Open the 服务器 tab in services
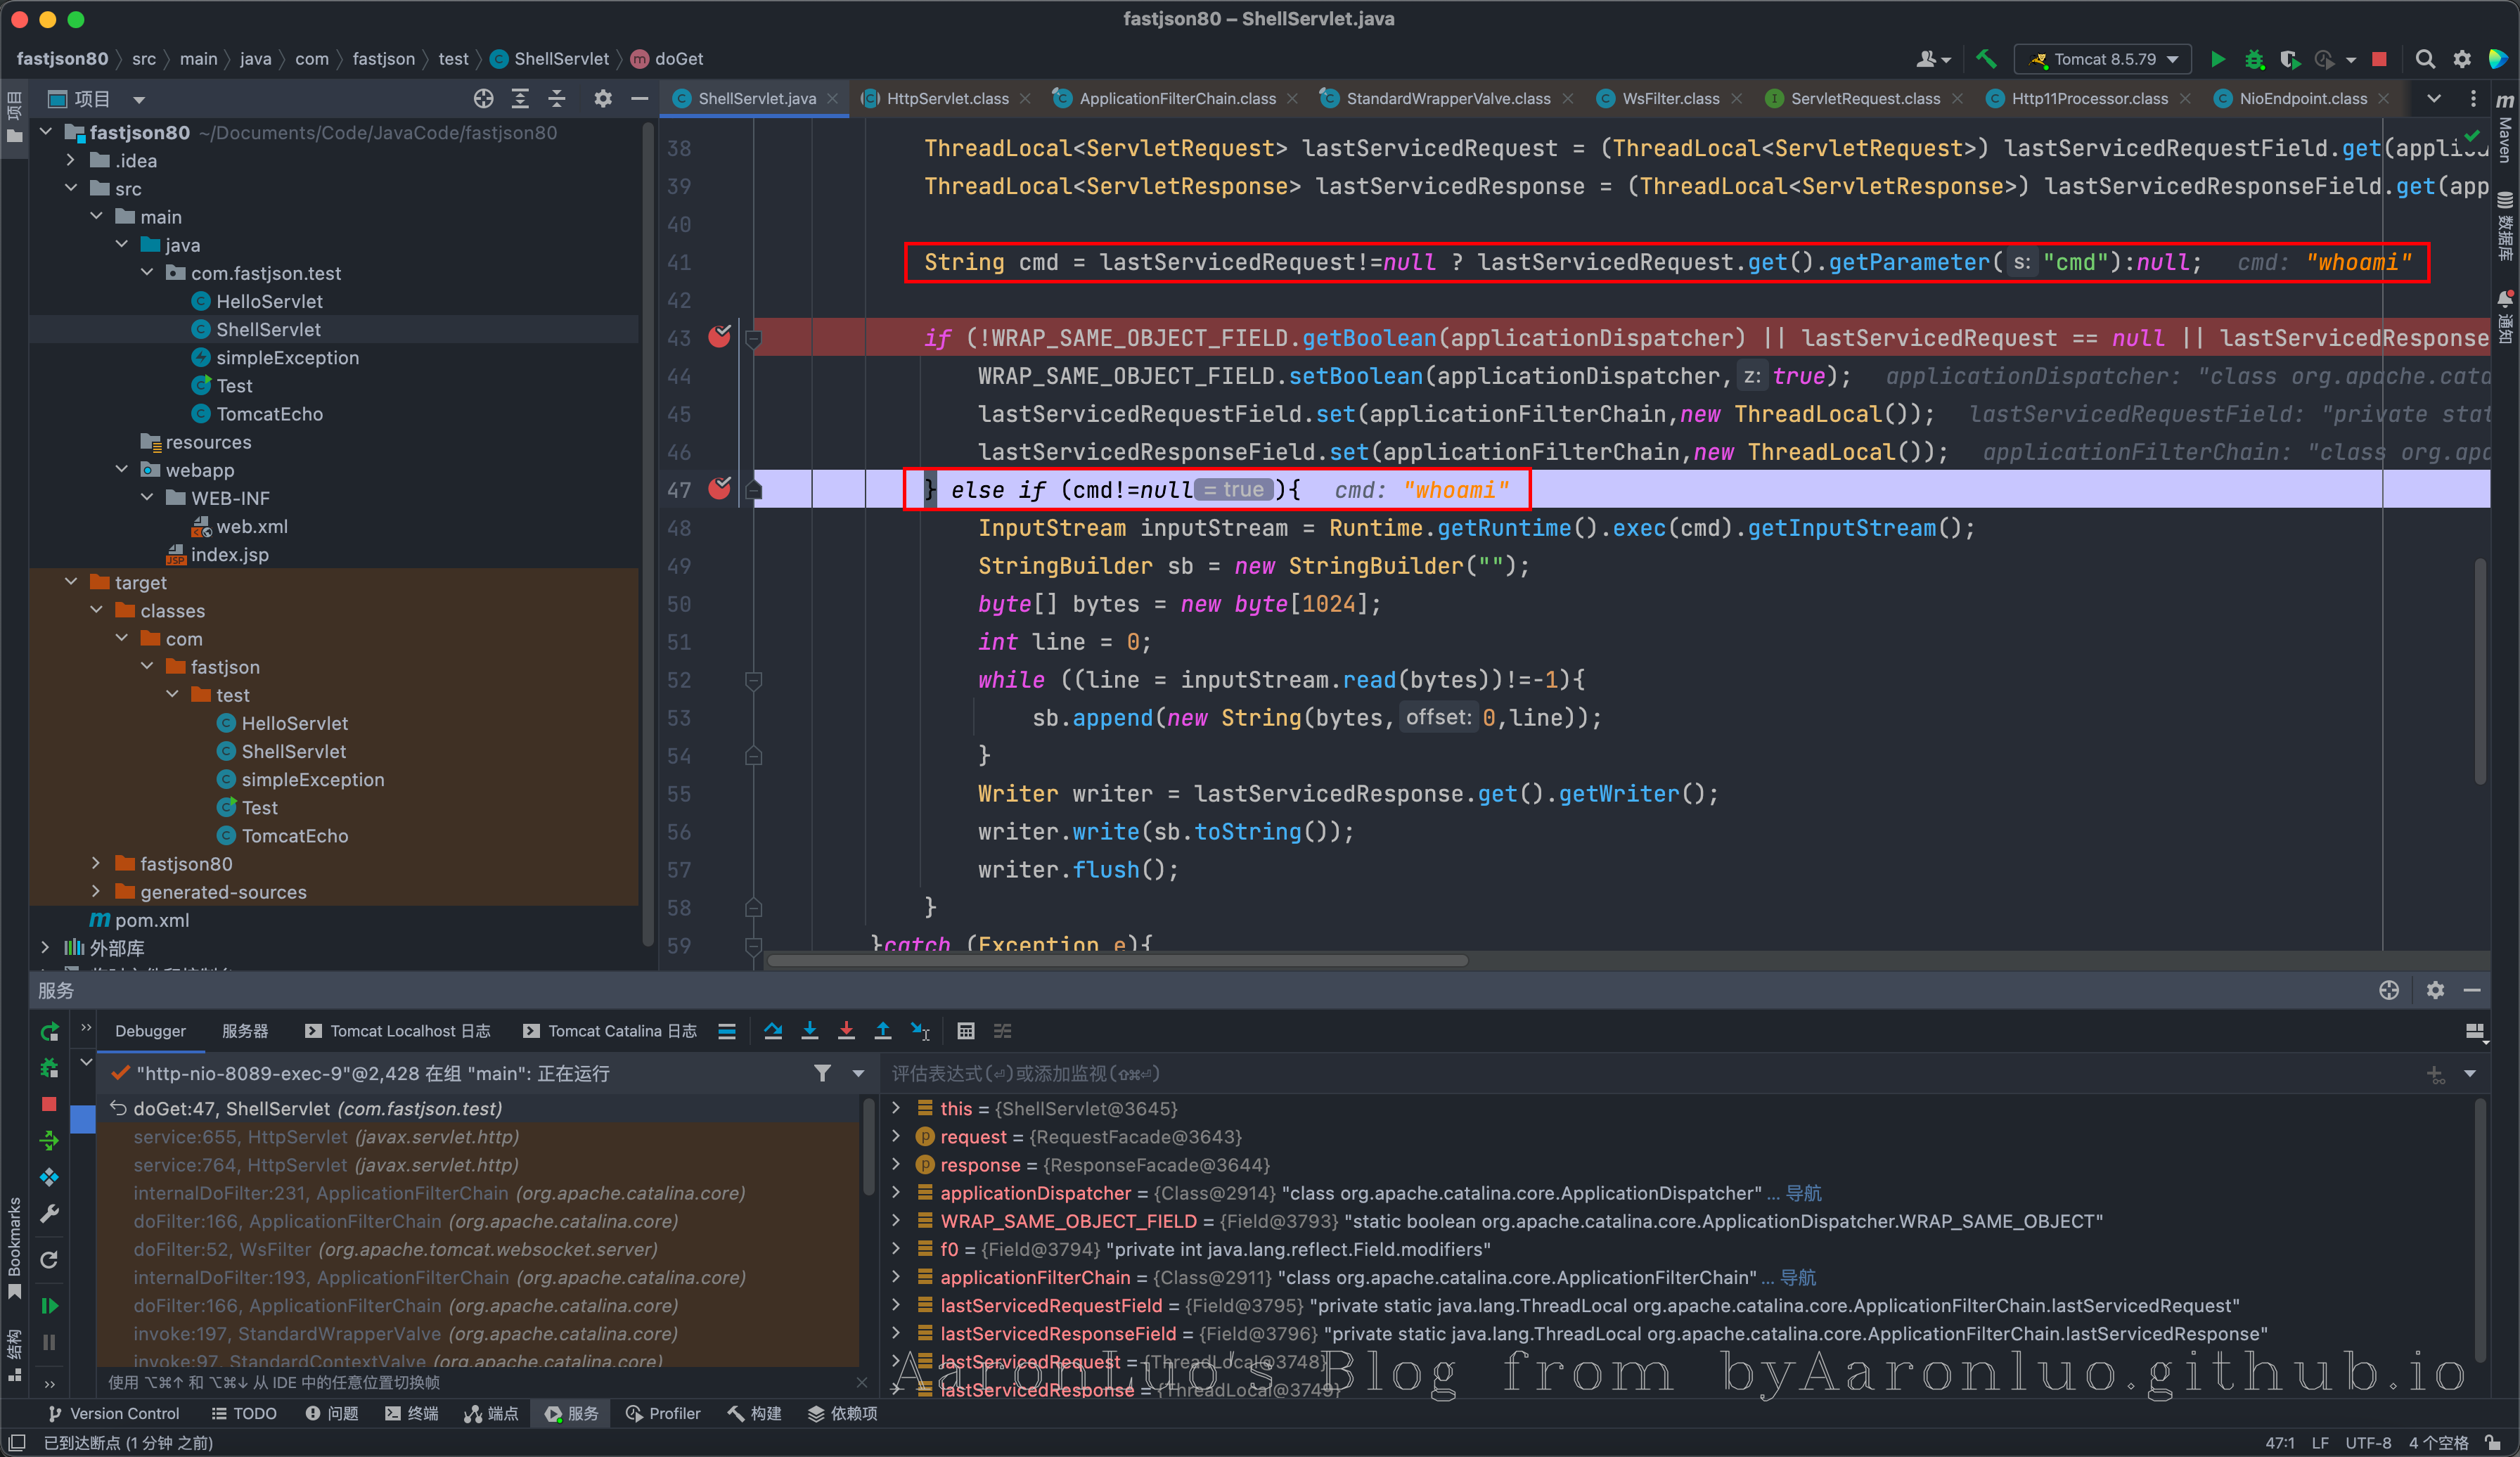 (245, 1031)
